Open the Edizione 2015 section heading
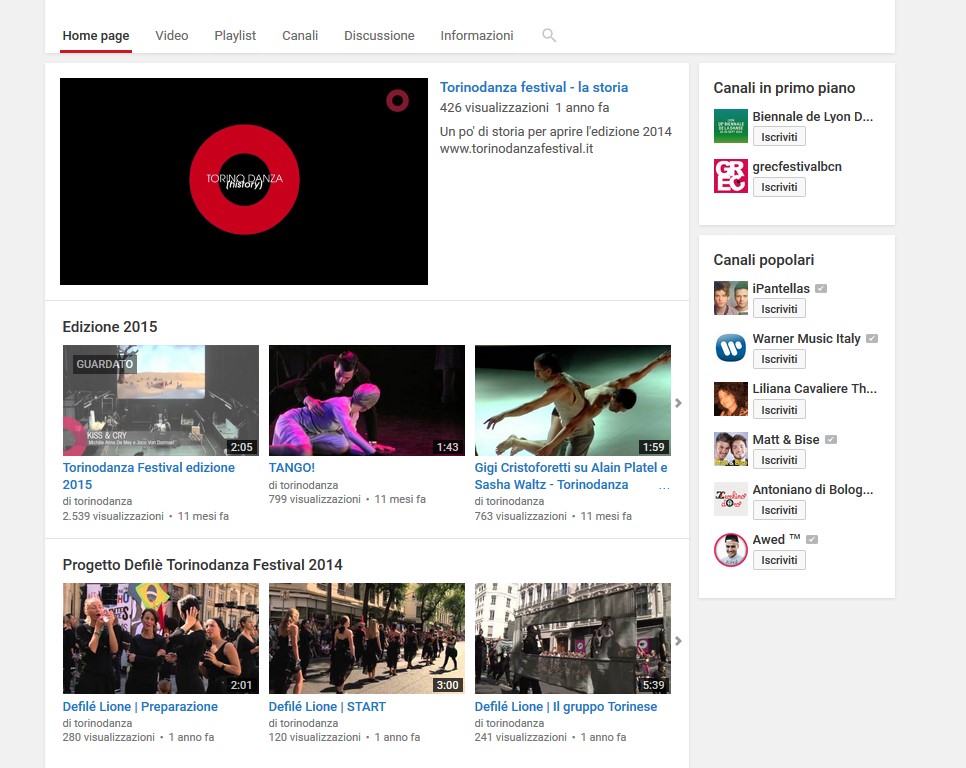 tap(110, 326)
